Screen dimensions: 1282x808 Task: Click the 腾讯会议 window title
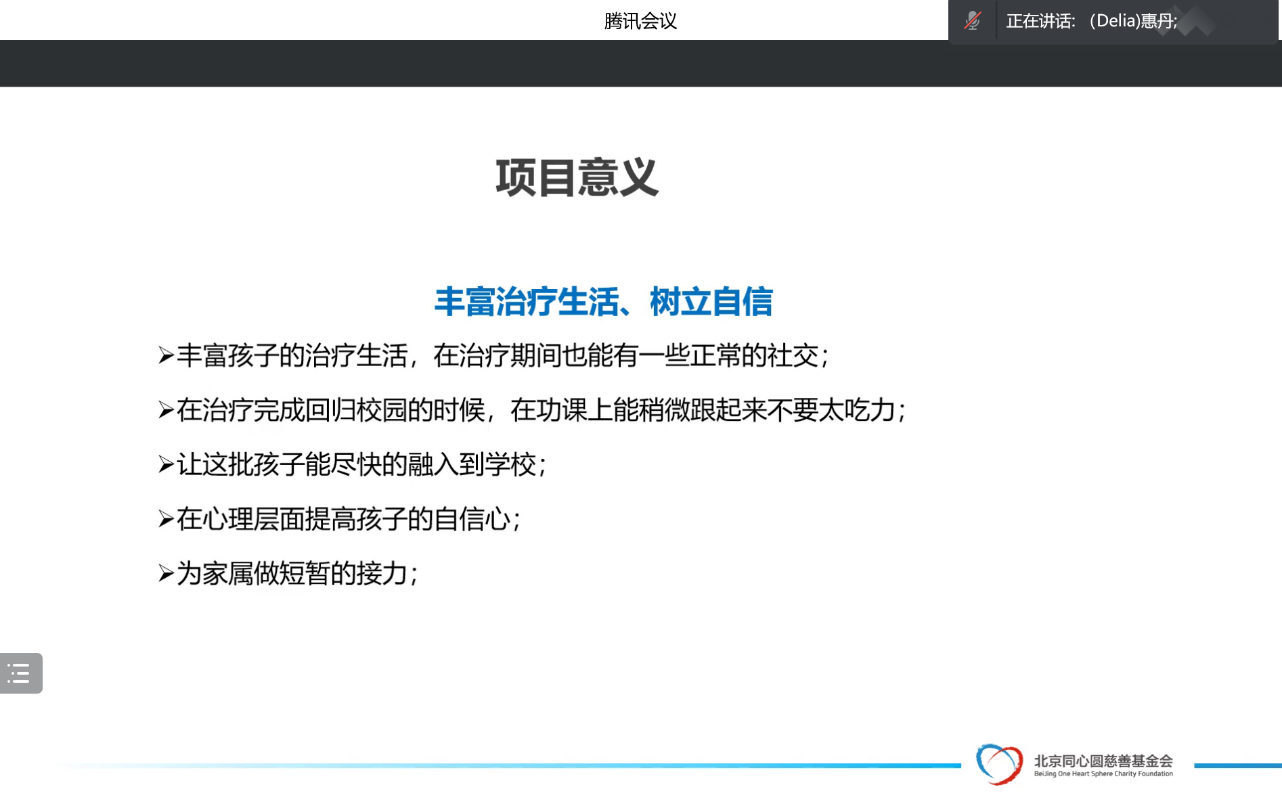(x=640, y=21)
